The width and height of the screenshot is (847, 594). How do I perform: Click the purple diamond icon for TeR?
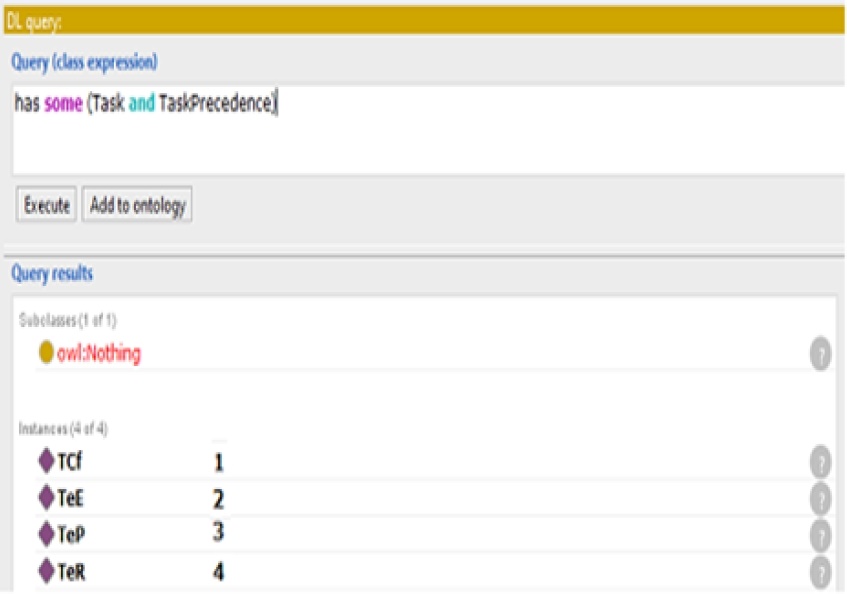click(46, 571)
